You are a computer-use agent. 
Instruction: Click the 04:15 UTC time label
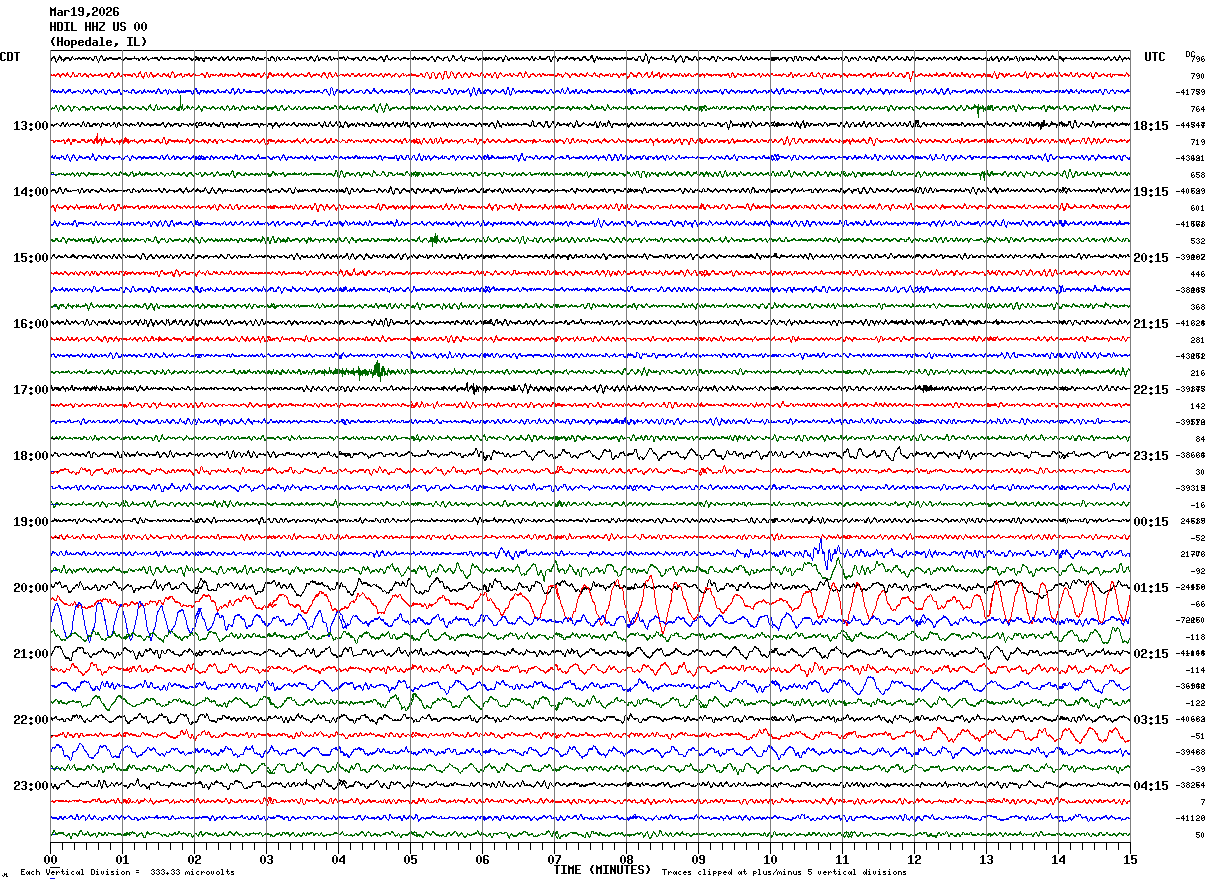(x=1151, y=786)
